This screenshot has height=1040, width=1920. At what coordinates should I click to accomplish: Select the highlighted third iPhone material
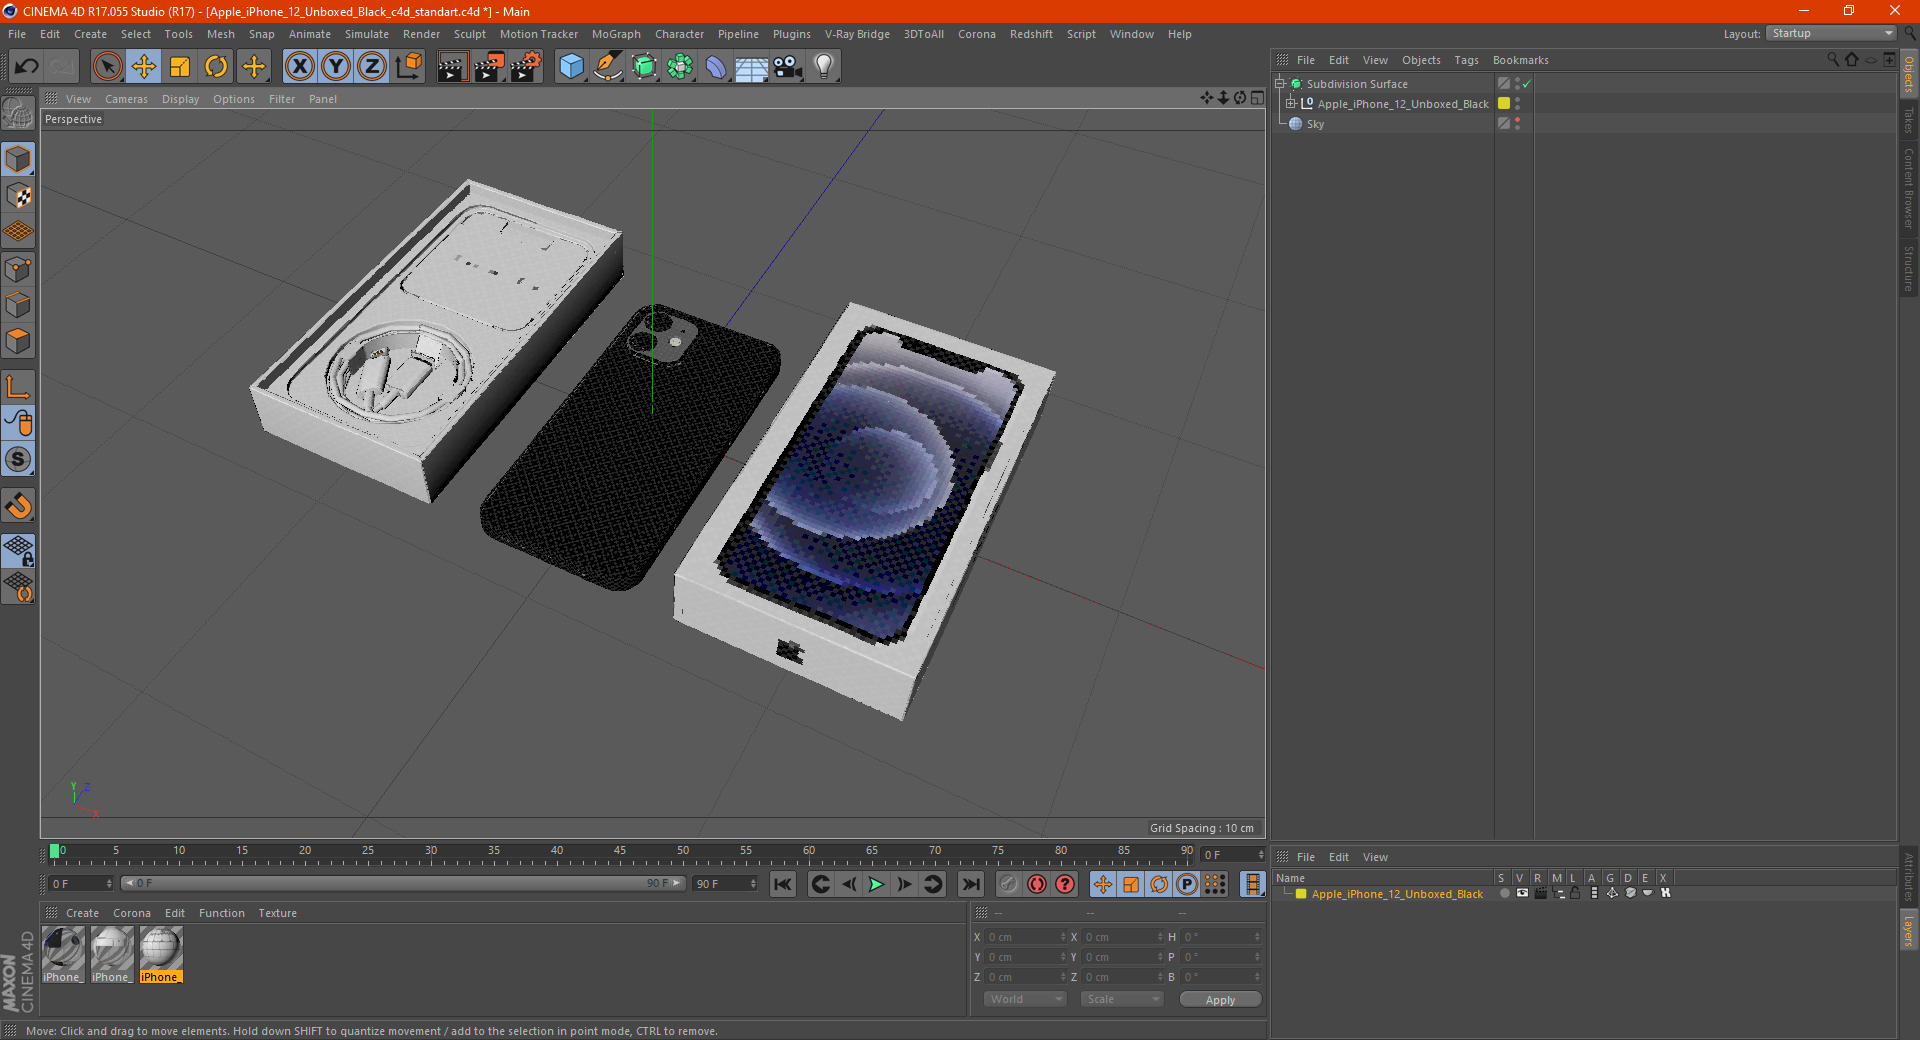(161, 955)
